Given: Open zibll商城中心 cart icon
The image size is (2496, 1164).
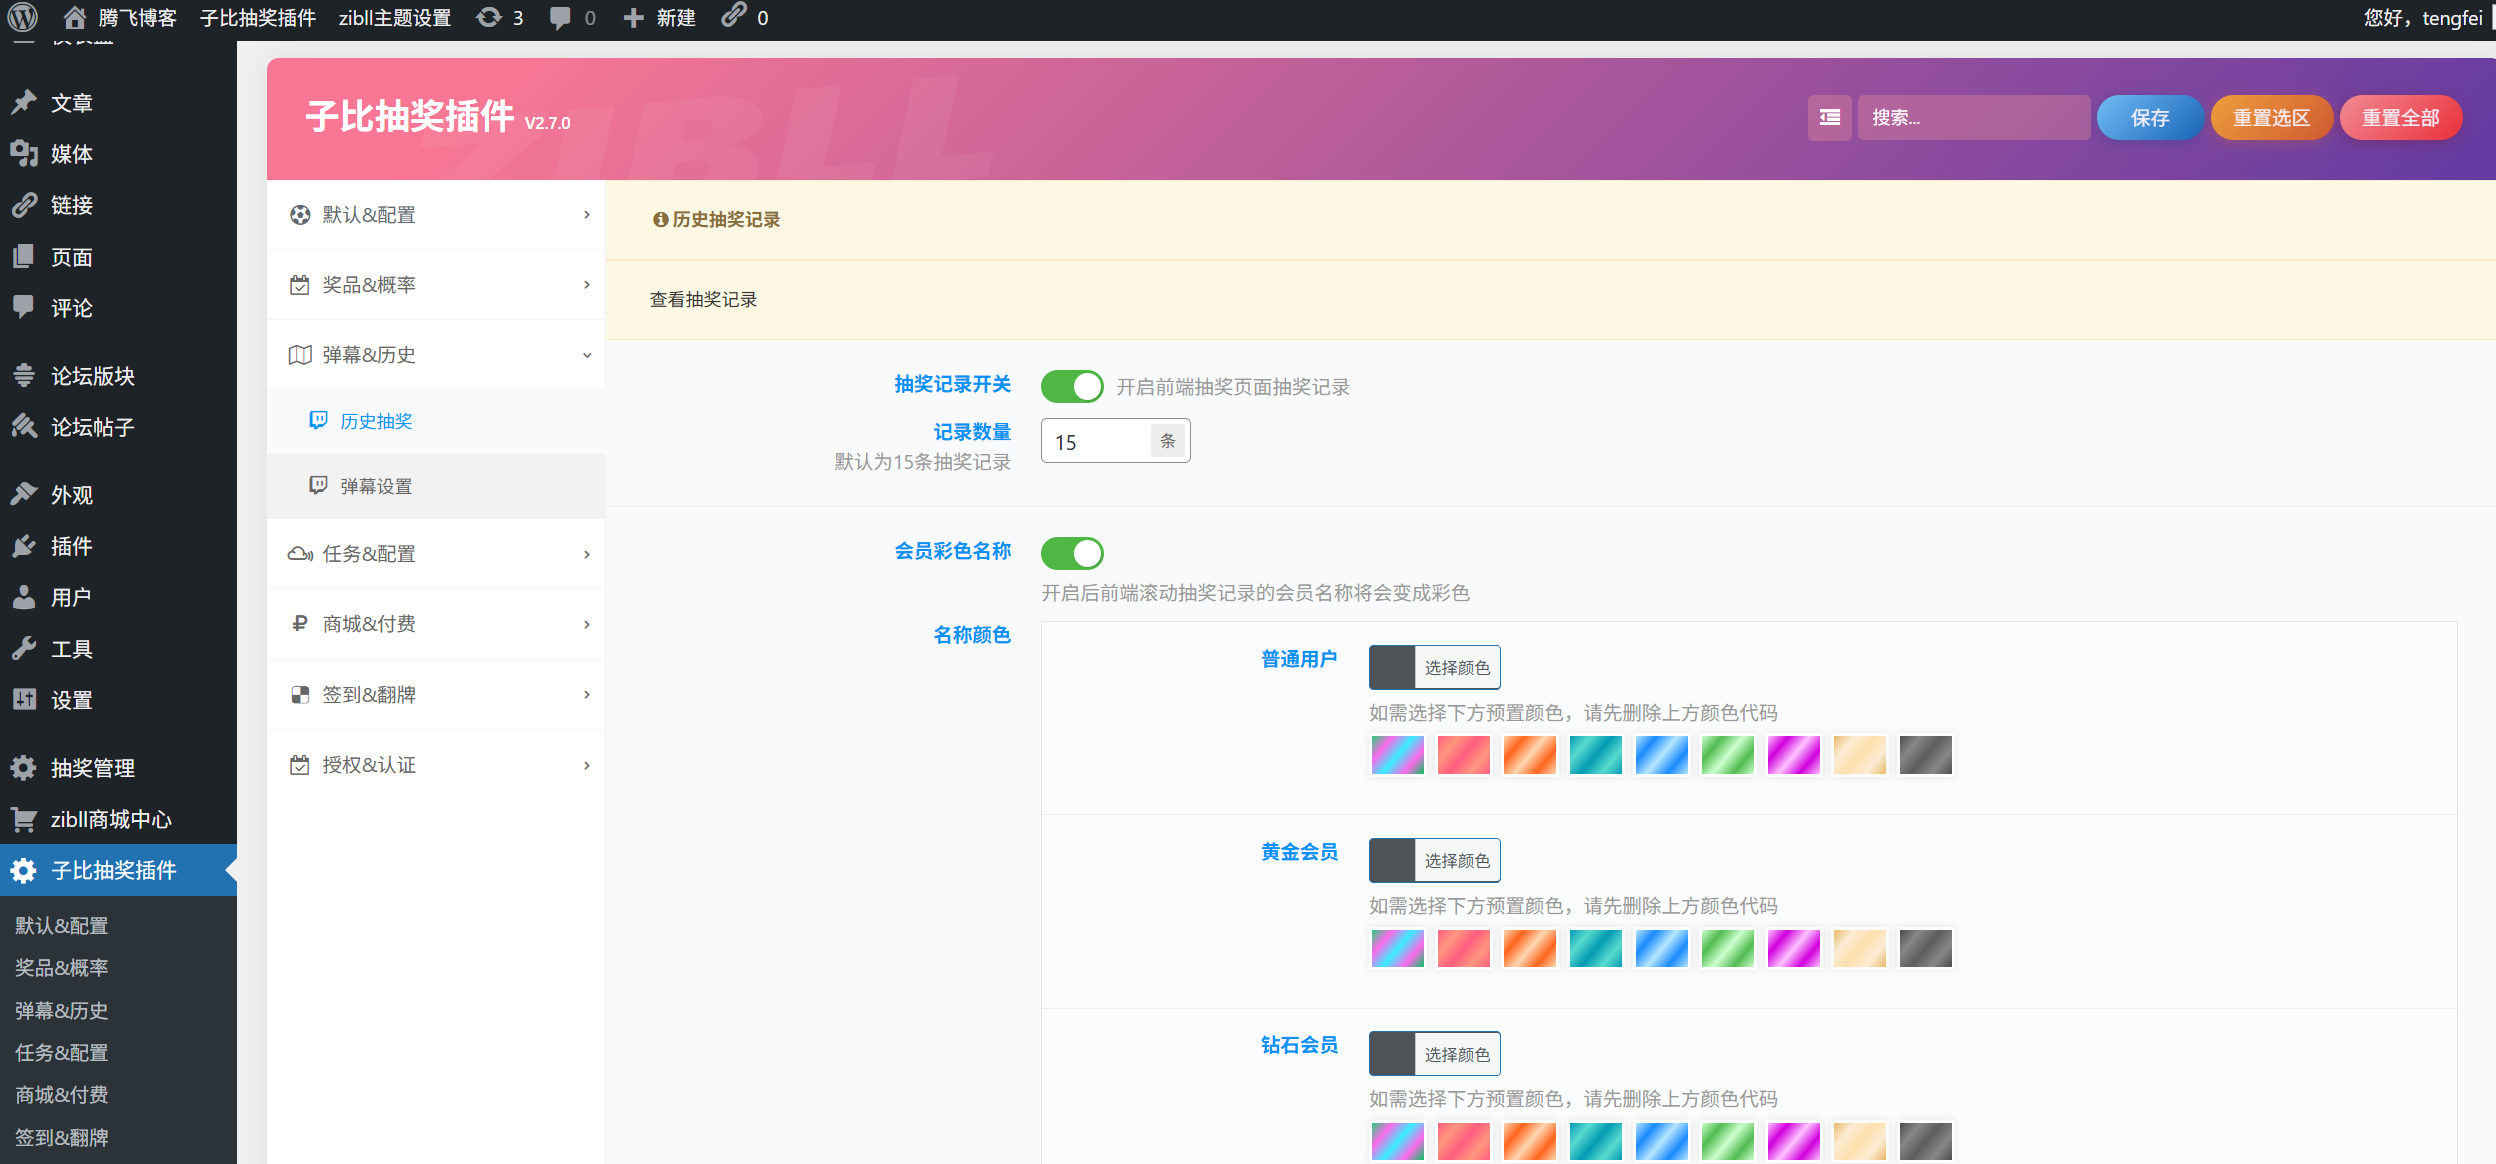Looking at the screenshot, I should pyautogui.click(x=24, y=819).
